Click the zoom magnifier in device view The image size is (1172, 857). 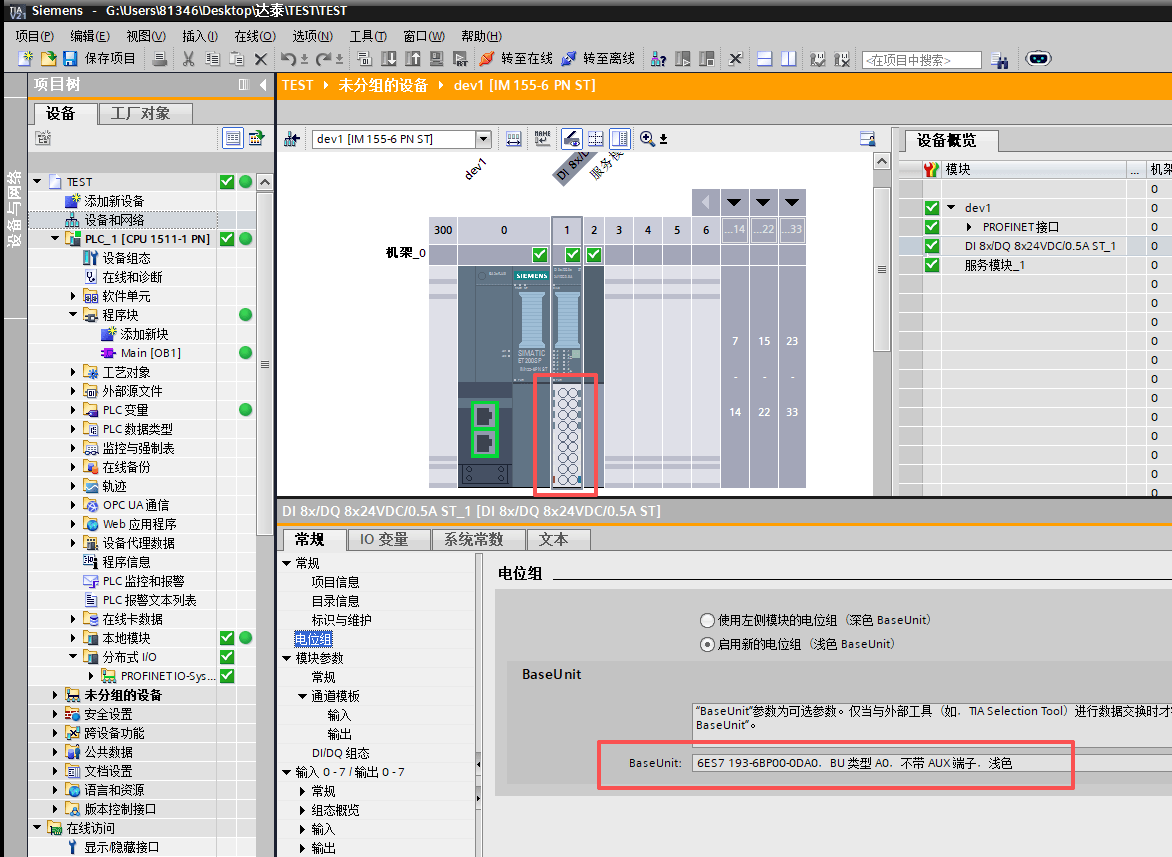pos(647,138)
